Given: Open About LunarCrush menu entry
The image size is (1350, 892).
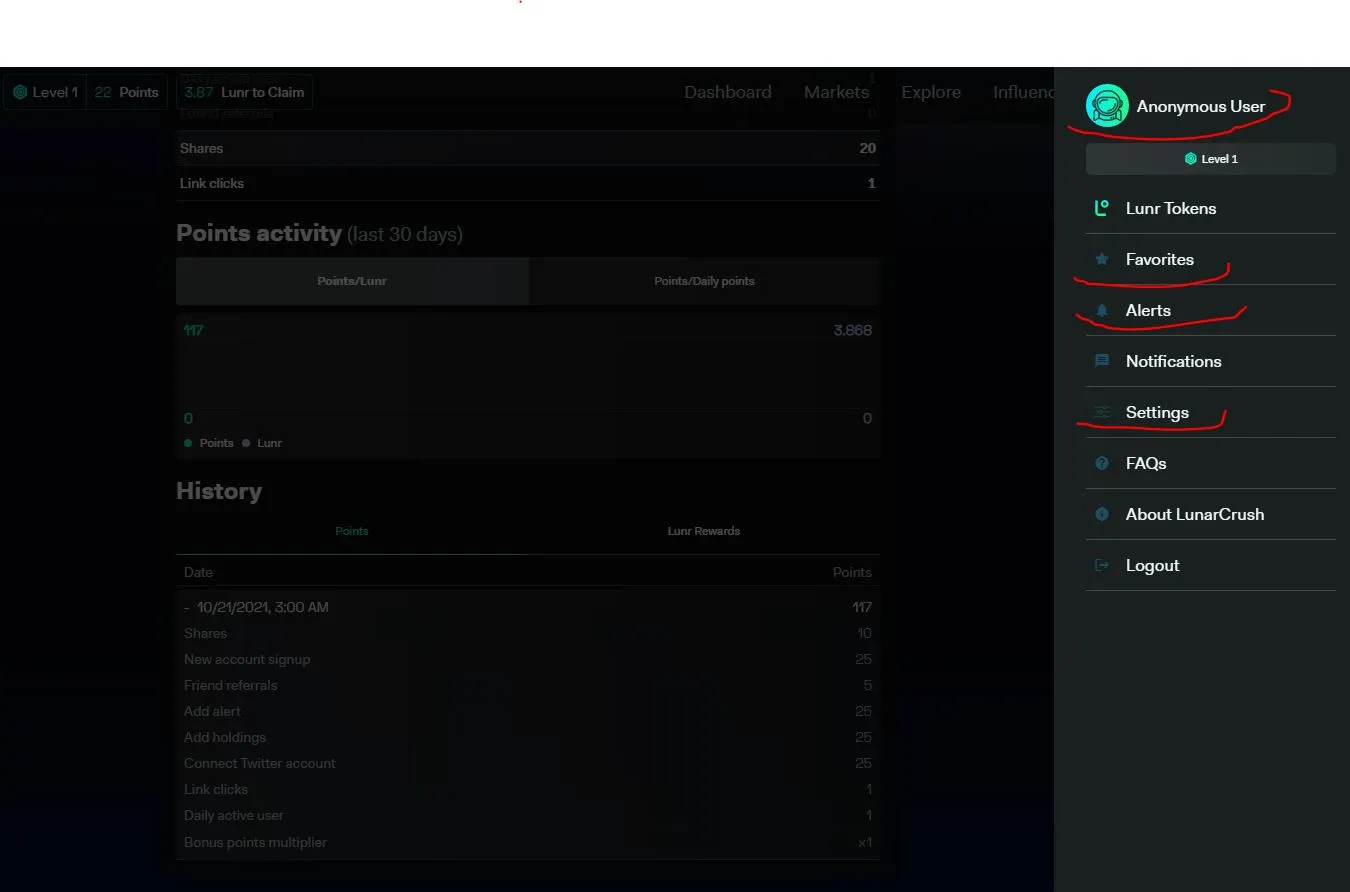Looking at the screenshot, I should click(1211, 514).
